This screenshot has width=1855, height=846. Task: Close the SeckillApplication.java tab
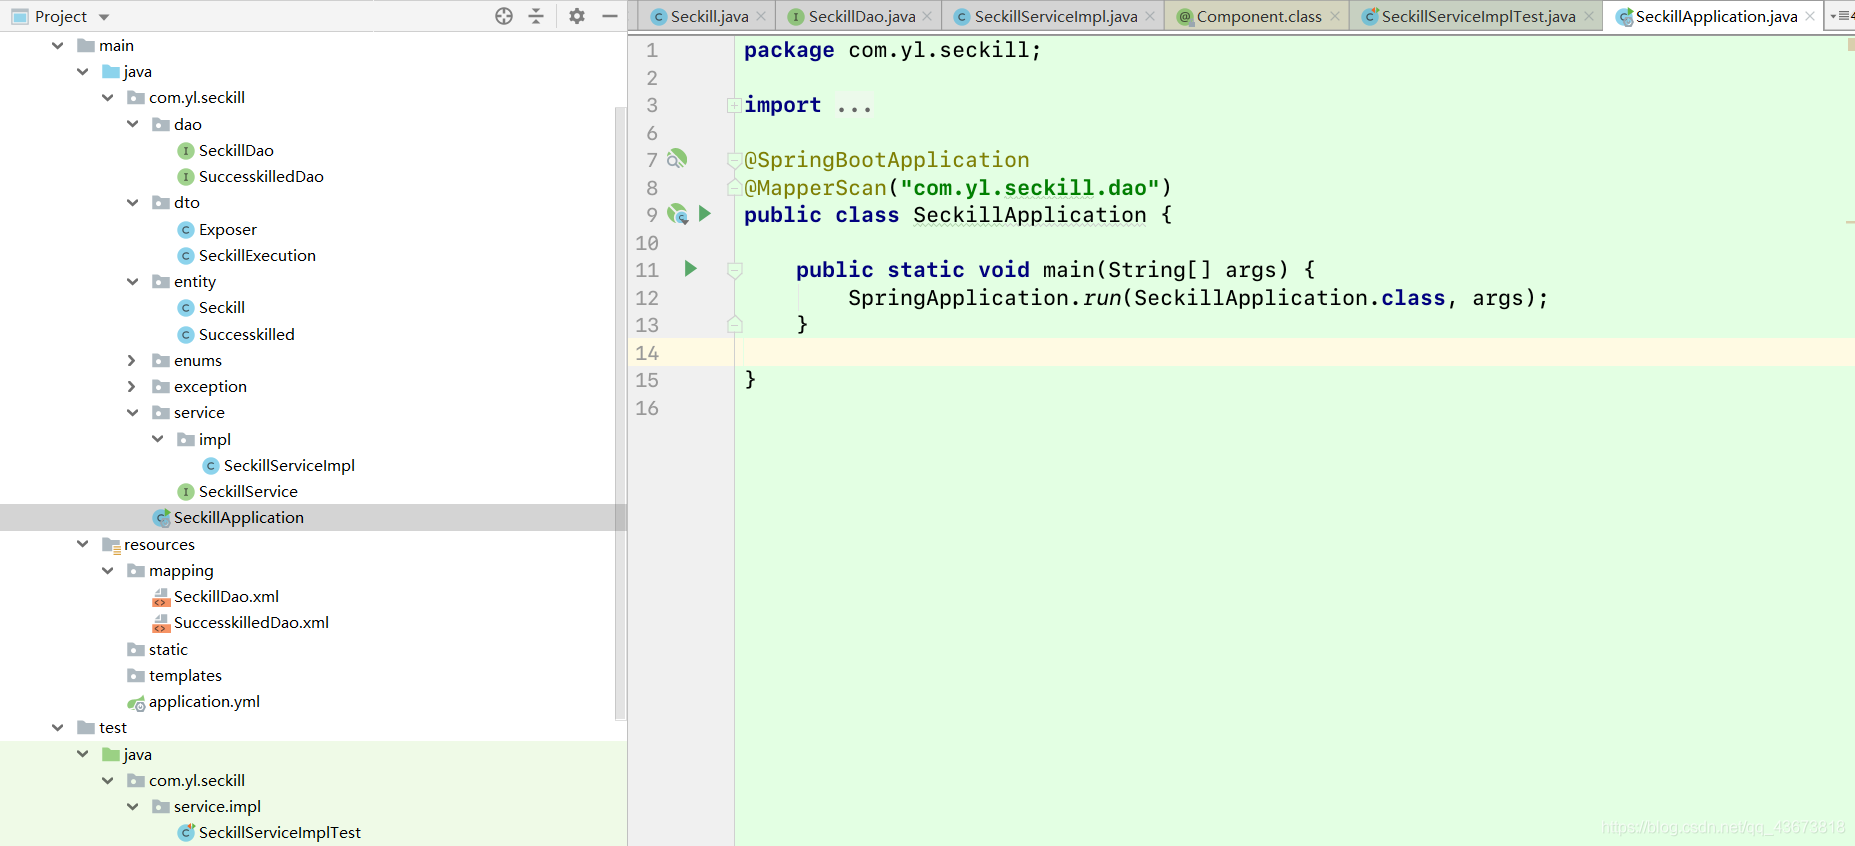pyautogui.click(x=1810, y=16)
